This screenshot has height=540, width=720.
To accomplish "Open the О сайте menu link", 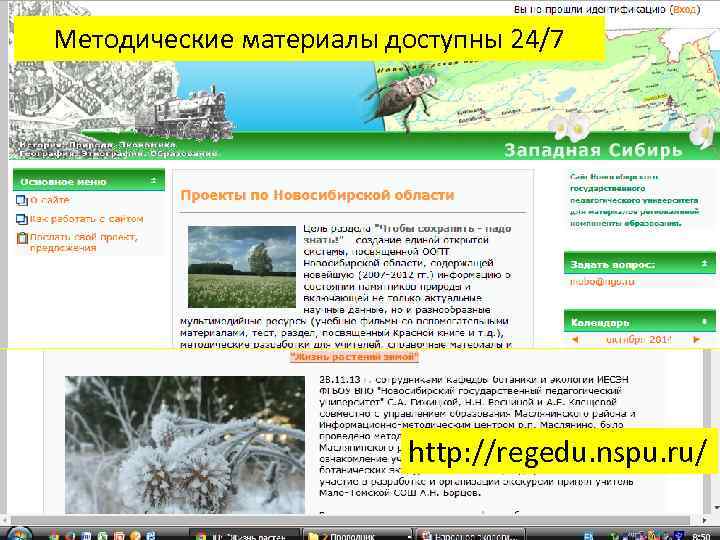I will (x=50, y=200).
